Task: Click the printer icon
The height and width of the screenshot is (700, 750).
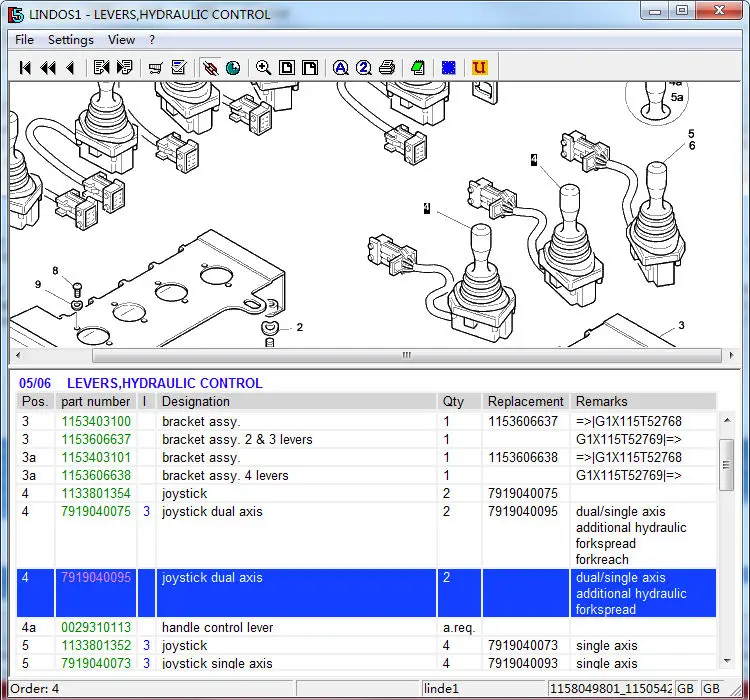Action: pos(387,67)
